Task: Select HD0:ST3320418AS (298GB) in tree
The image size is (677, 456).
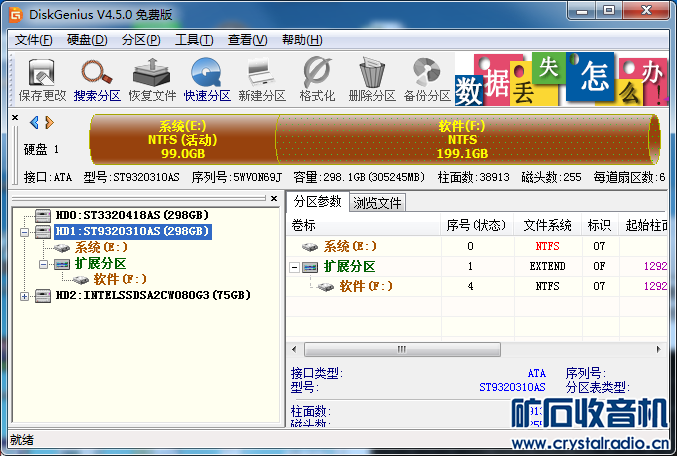Action: click(132, 215)
